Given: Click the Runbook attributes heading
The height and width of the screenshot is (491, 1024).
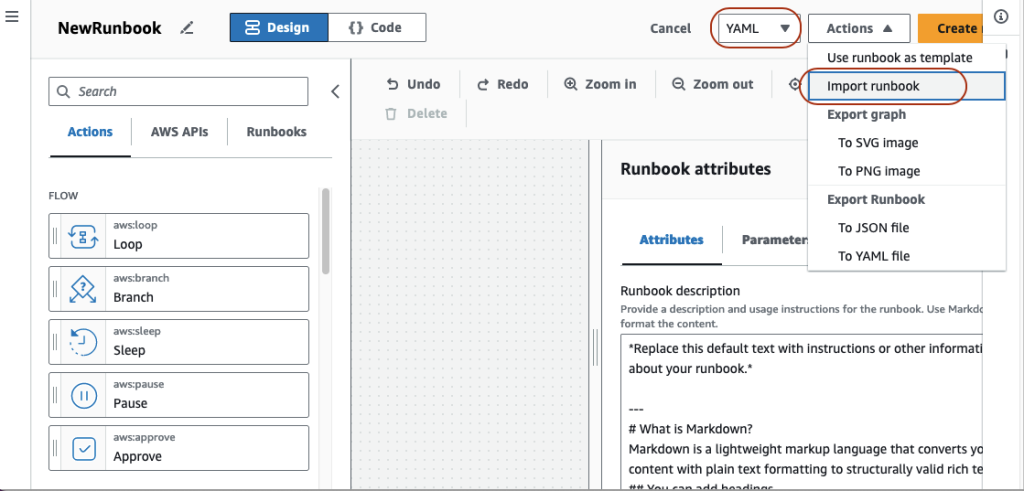Looking at the screenshot, I should pos(696,170).
